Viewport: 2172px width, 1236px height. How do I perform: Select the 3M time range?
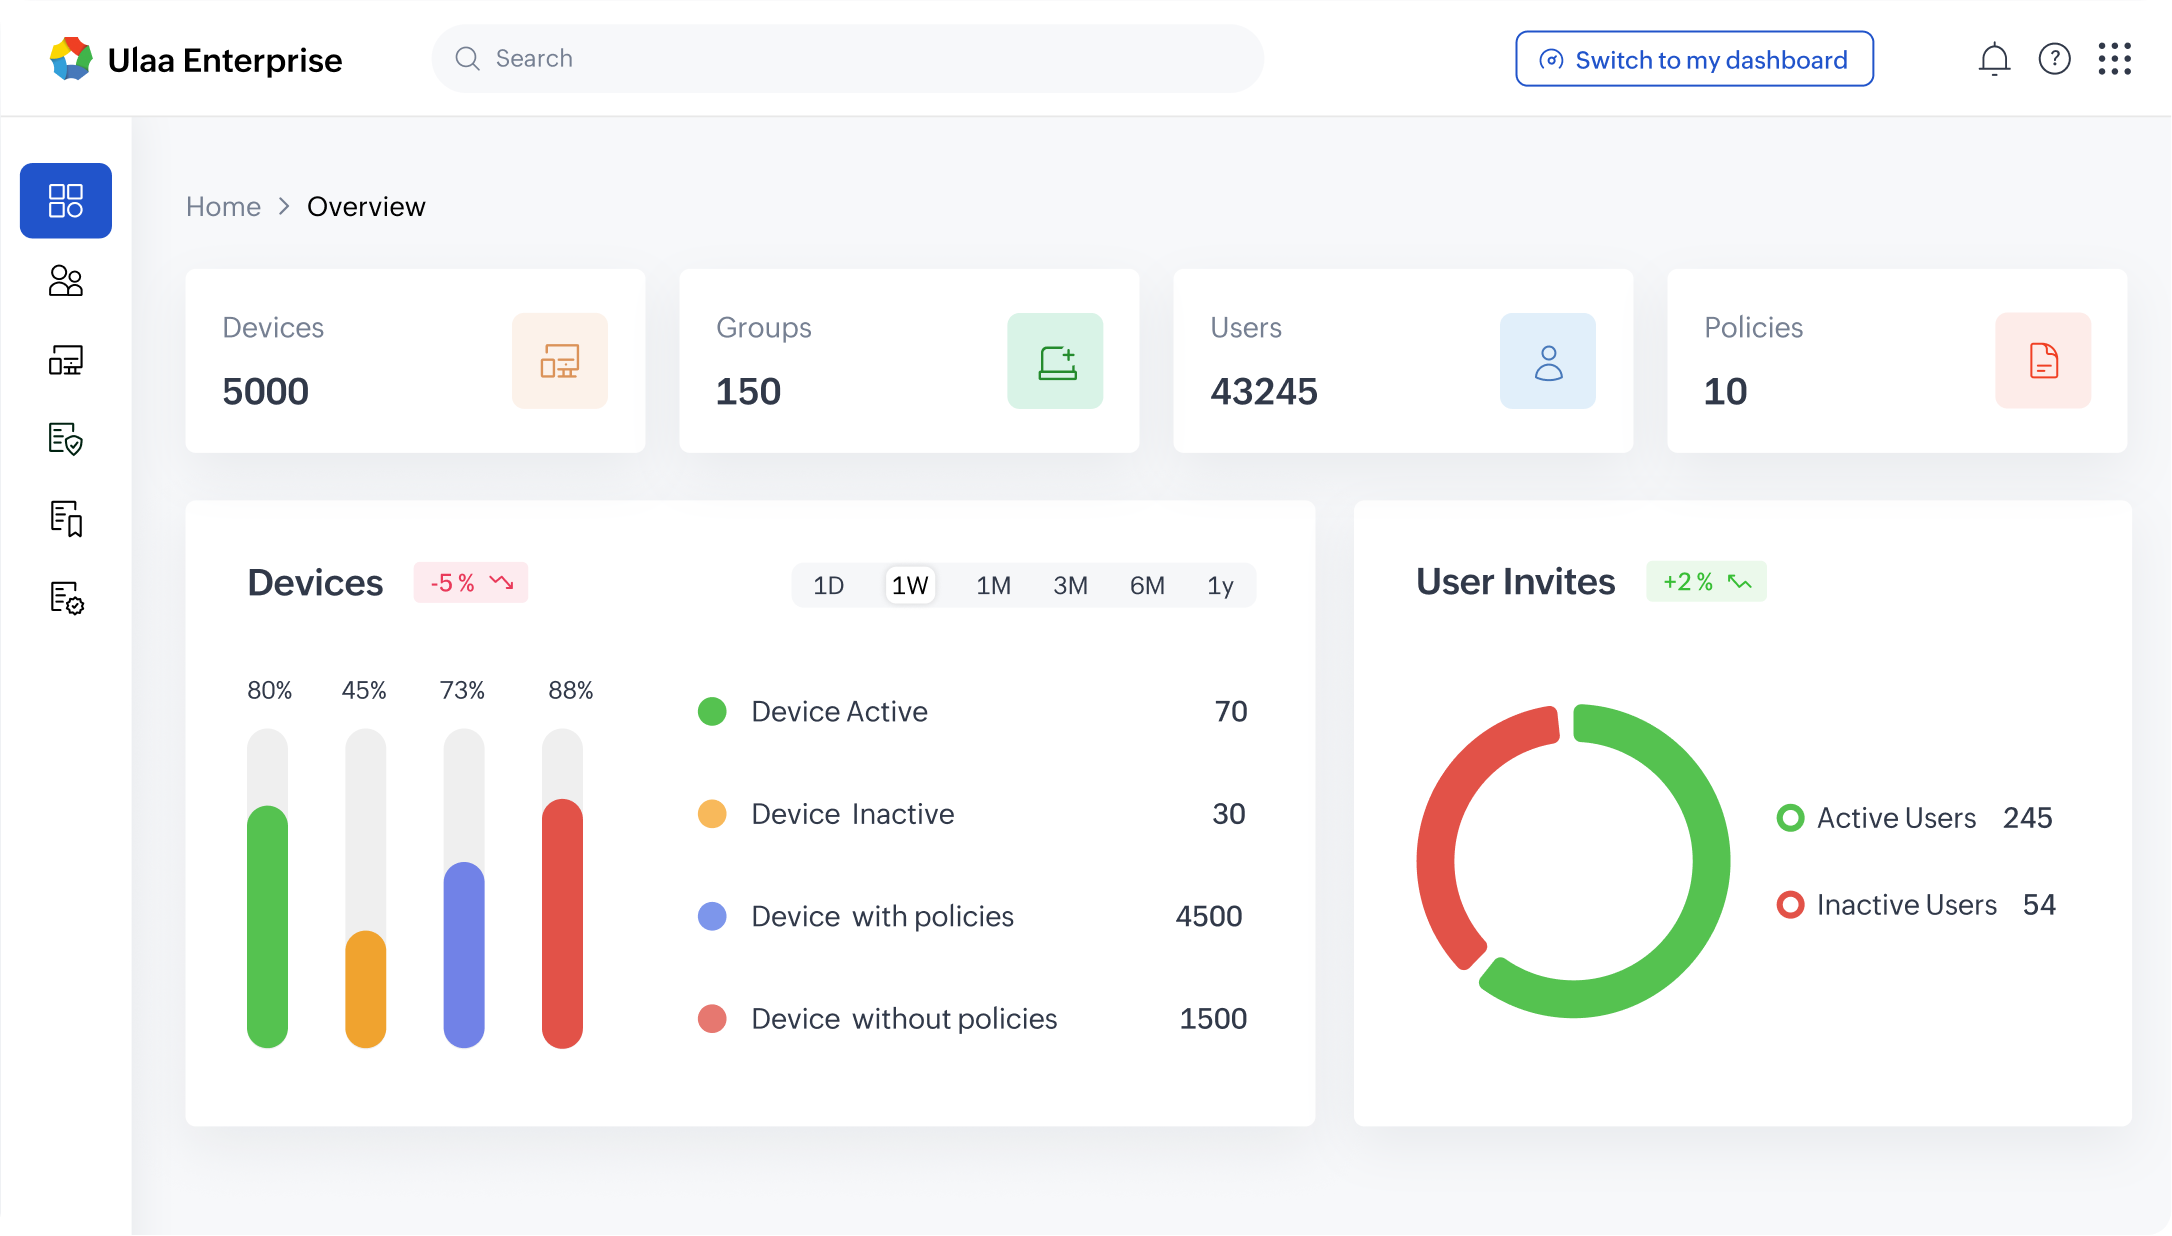1070,586
